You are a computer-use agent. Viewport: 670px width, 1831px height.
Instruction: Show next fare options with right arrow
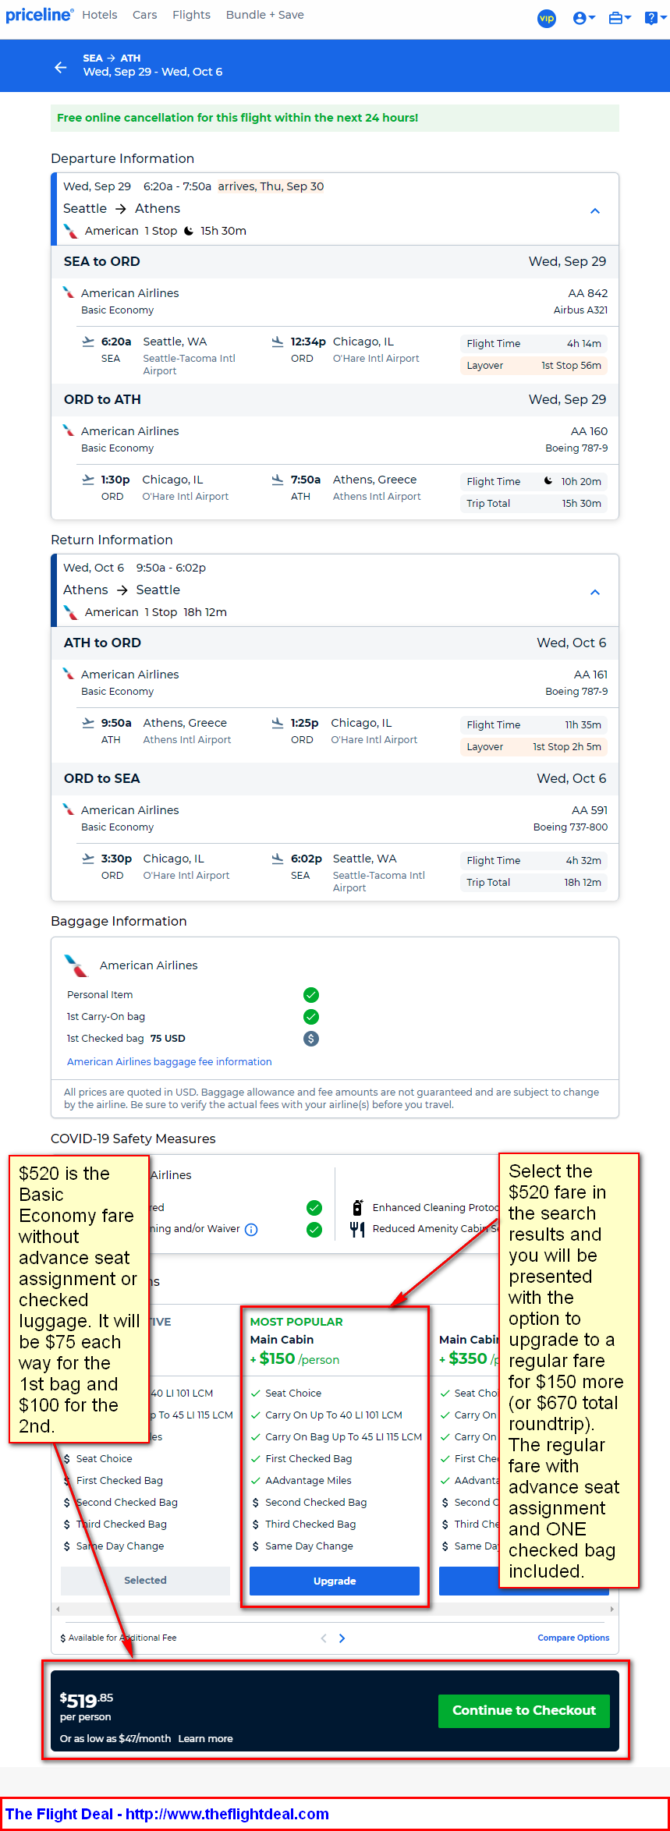(x=342, y=1638)
